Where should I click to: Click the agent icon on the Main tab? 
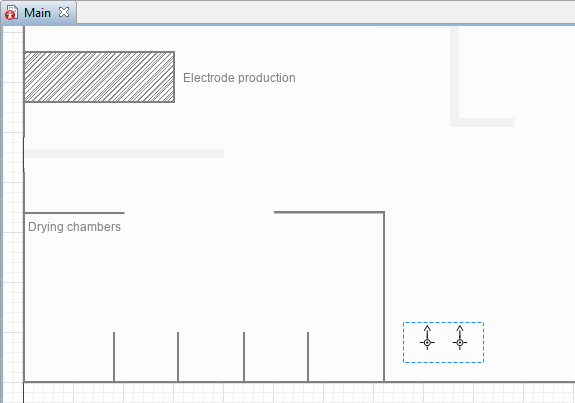tap(11, 12)
